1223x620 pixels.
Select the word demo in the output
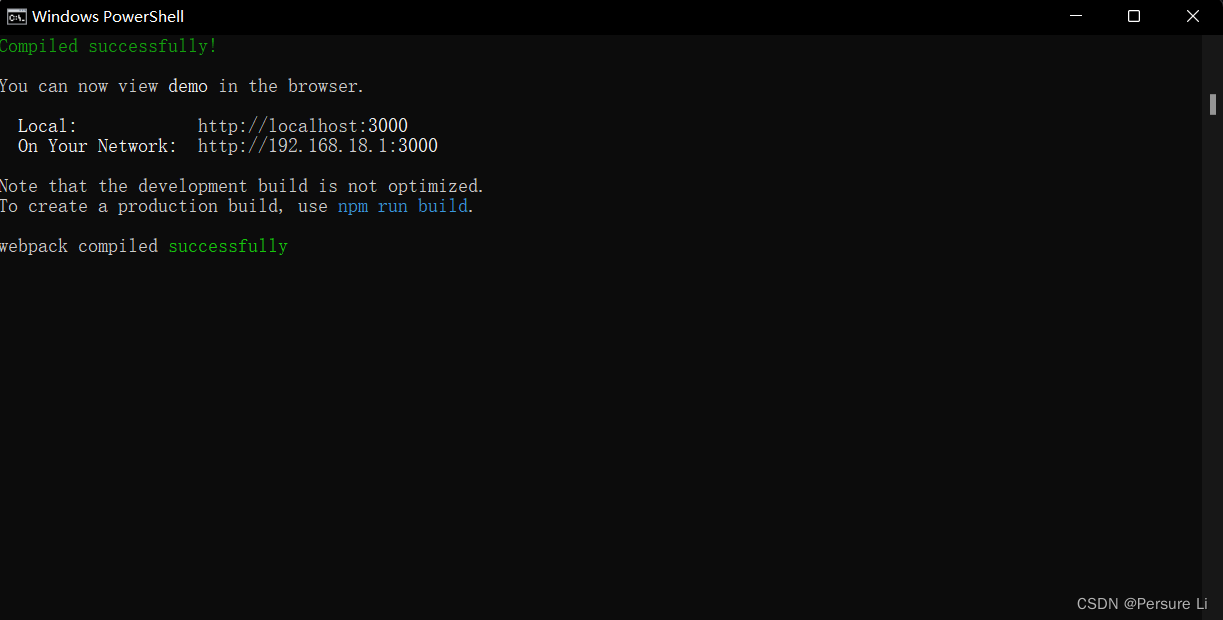coord(188,85)
